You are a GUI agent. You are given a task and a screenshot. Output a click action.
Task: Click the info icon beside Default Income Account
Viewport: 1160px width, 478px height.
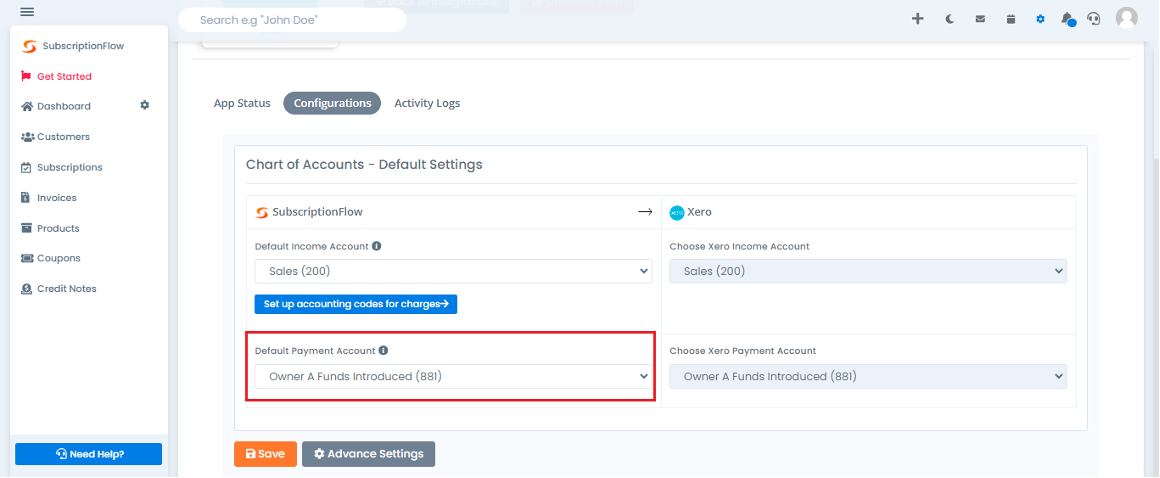click(377, 246)
